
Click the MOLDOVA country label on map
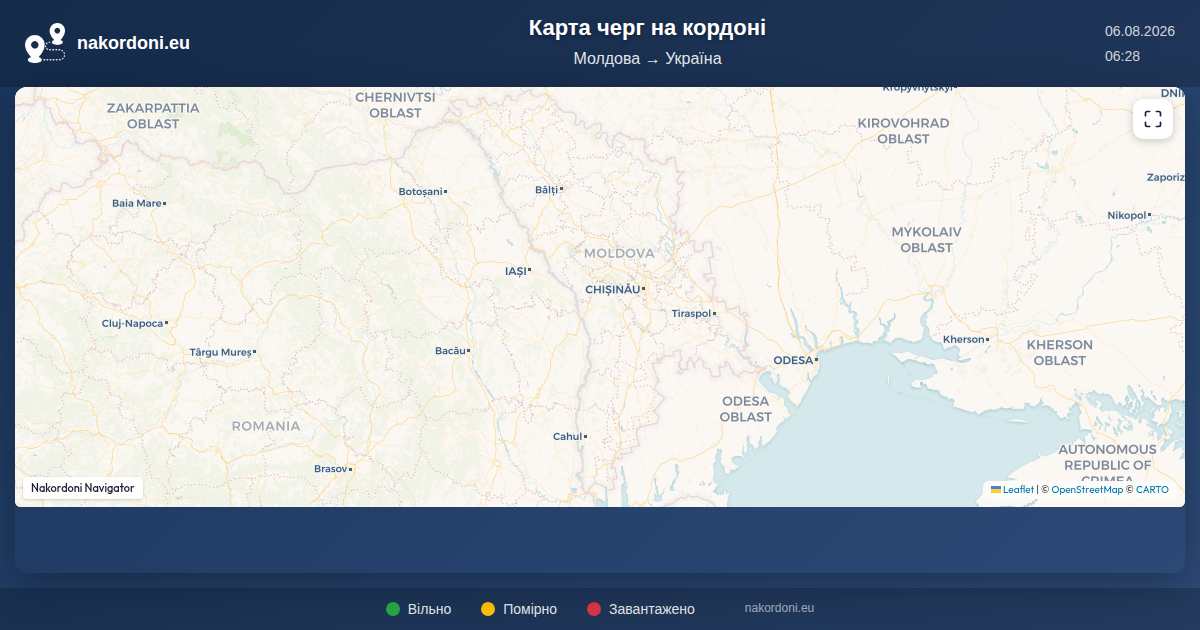619,254
